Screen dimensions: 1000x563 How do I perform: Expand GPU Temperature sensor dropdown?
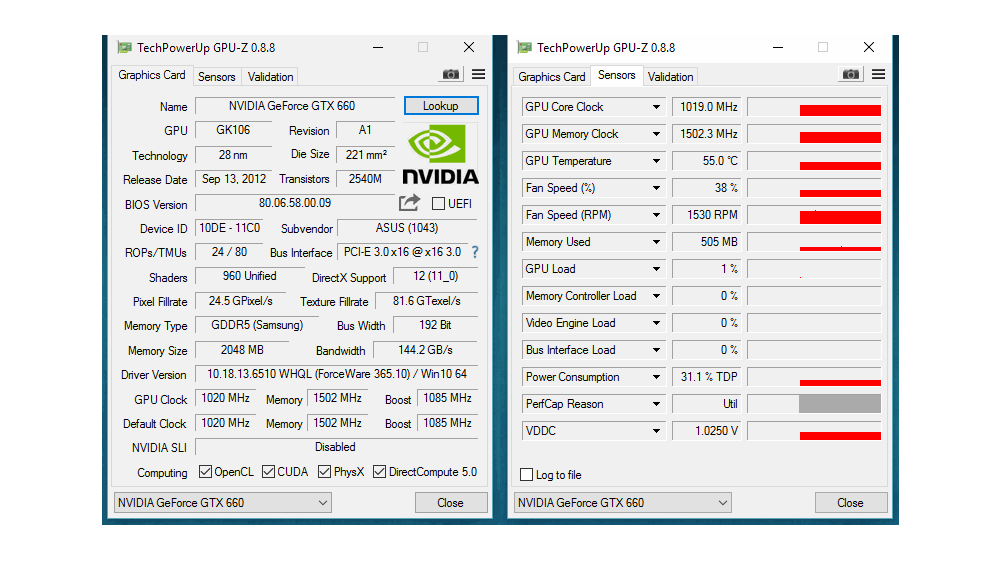point(656,161)
